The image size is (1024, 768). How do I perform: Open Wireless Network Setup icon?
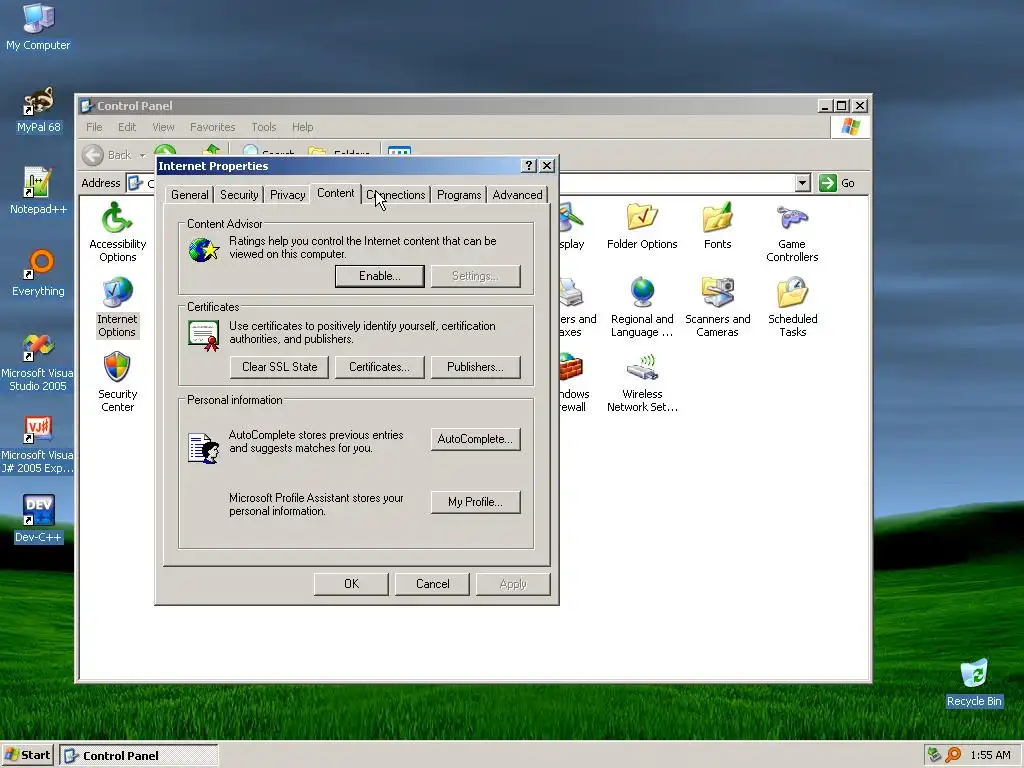pos(642,383)
